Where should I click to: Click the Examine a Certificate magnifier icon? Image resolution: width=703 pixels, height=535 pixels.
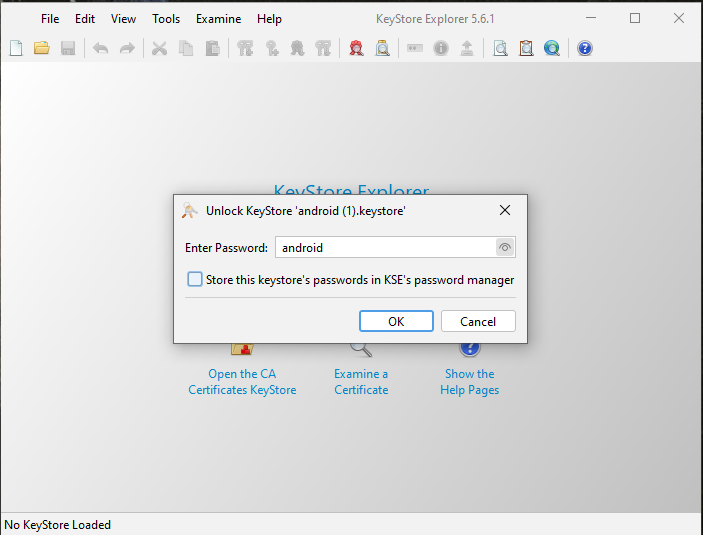[x=361, y=350]
